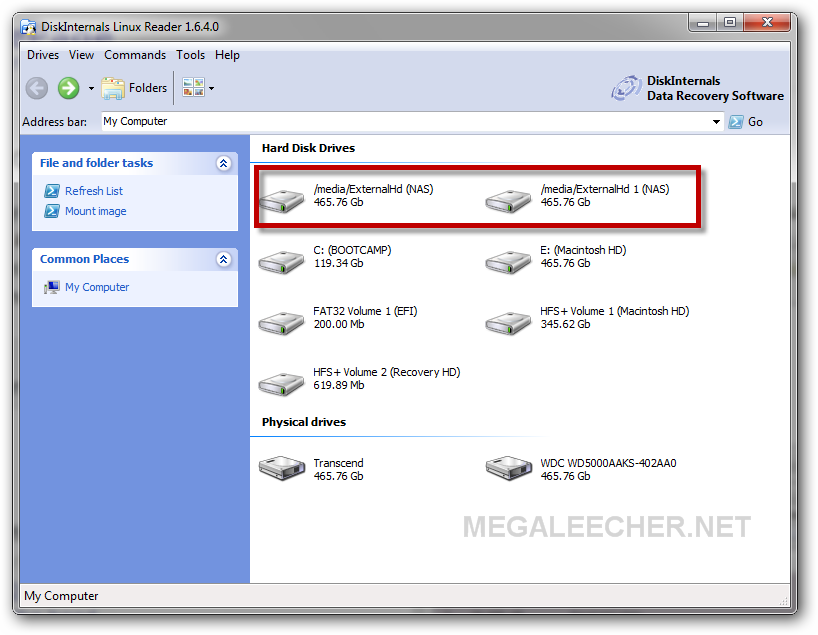The width and height of the screenshot is (818, 635).
Task: Select the WDC WD5000AAKS-402AA0 physical drive icon
Action: click(x=509, y=468)
